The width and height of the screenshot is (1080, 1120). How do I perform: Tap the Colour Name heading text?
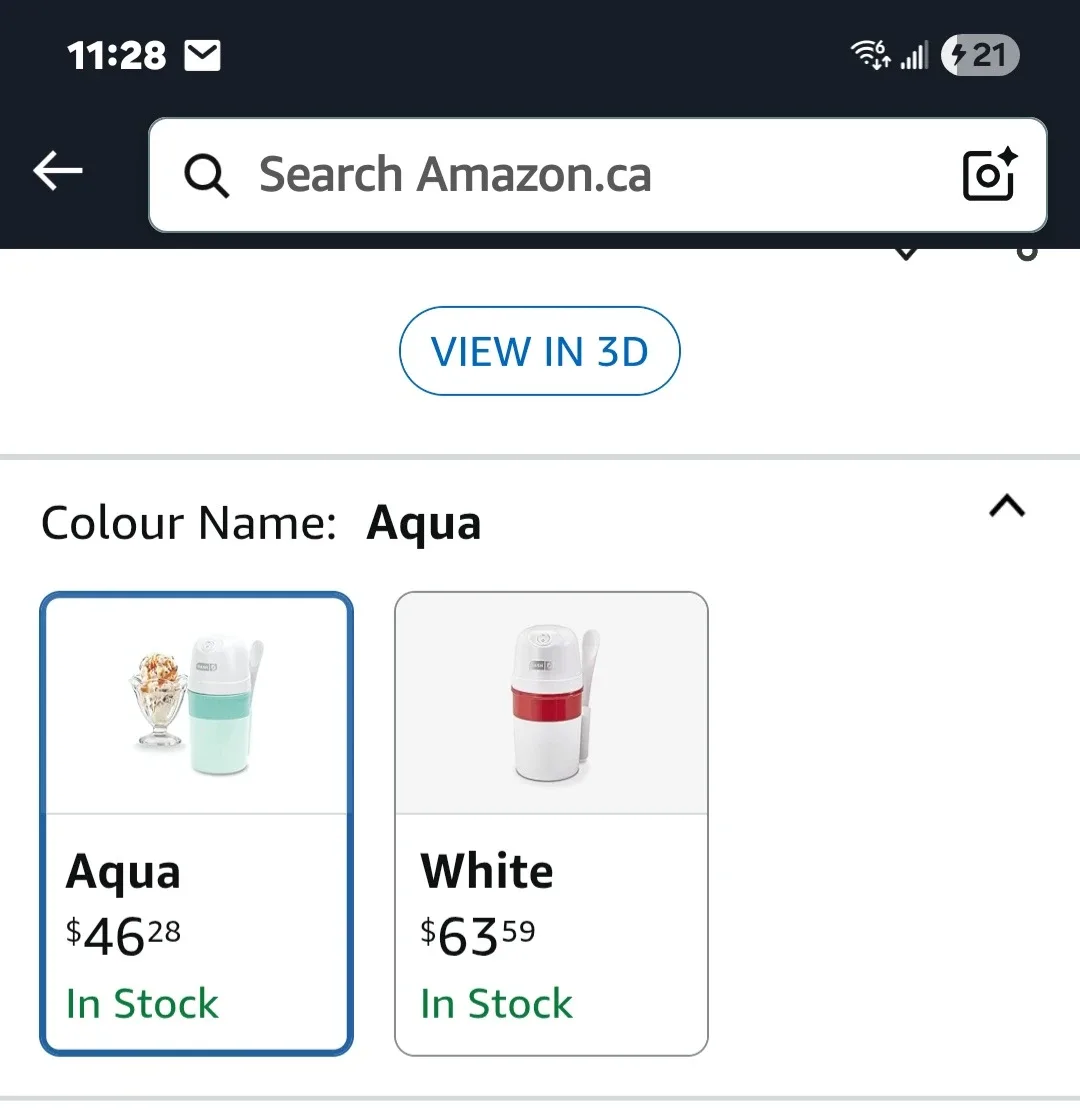pos(189,523)
